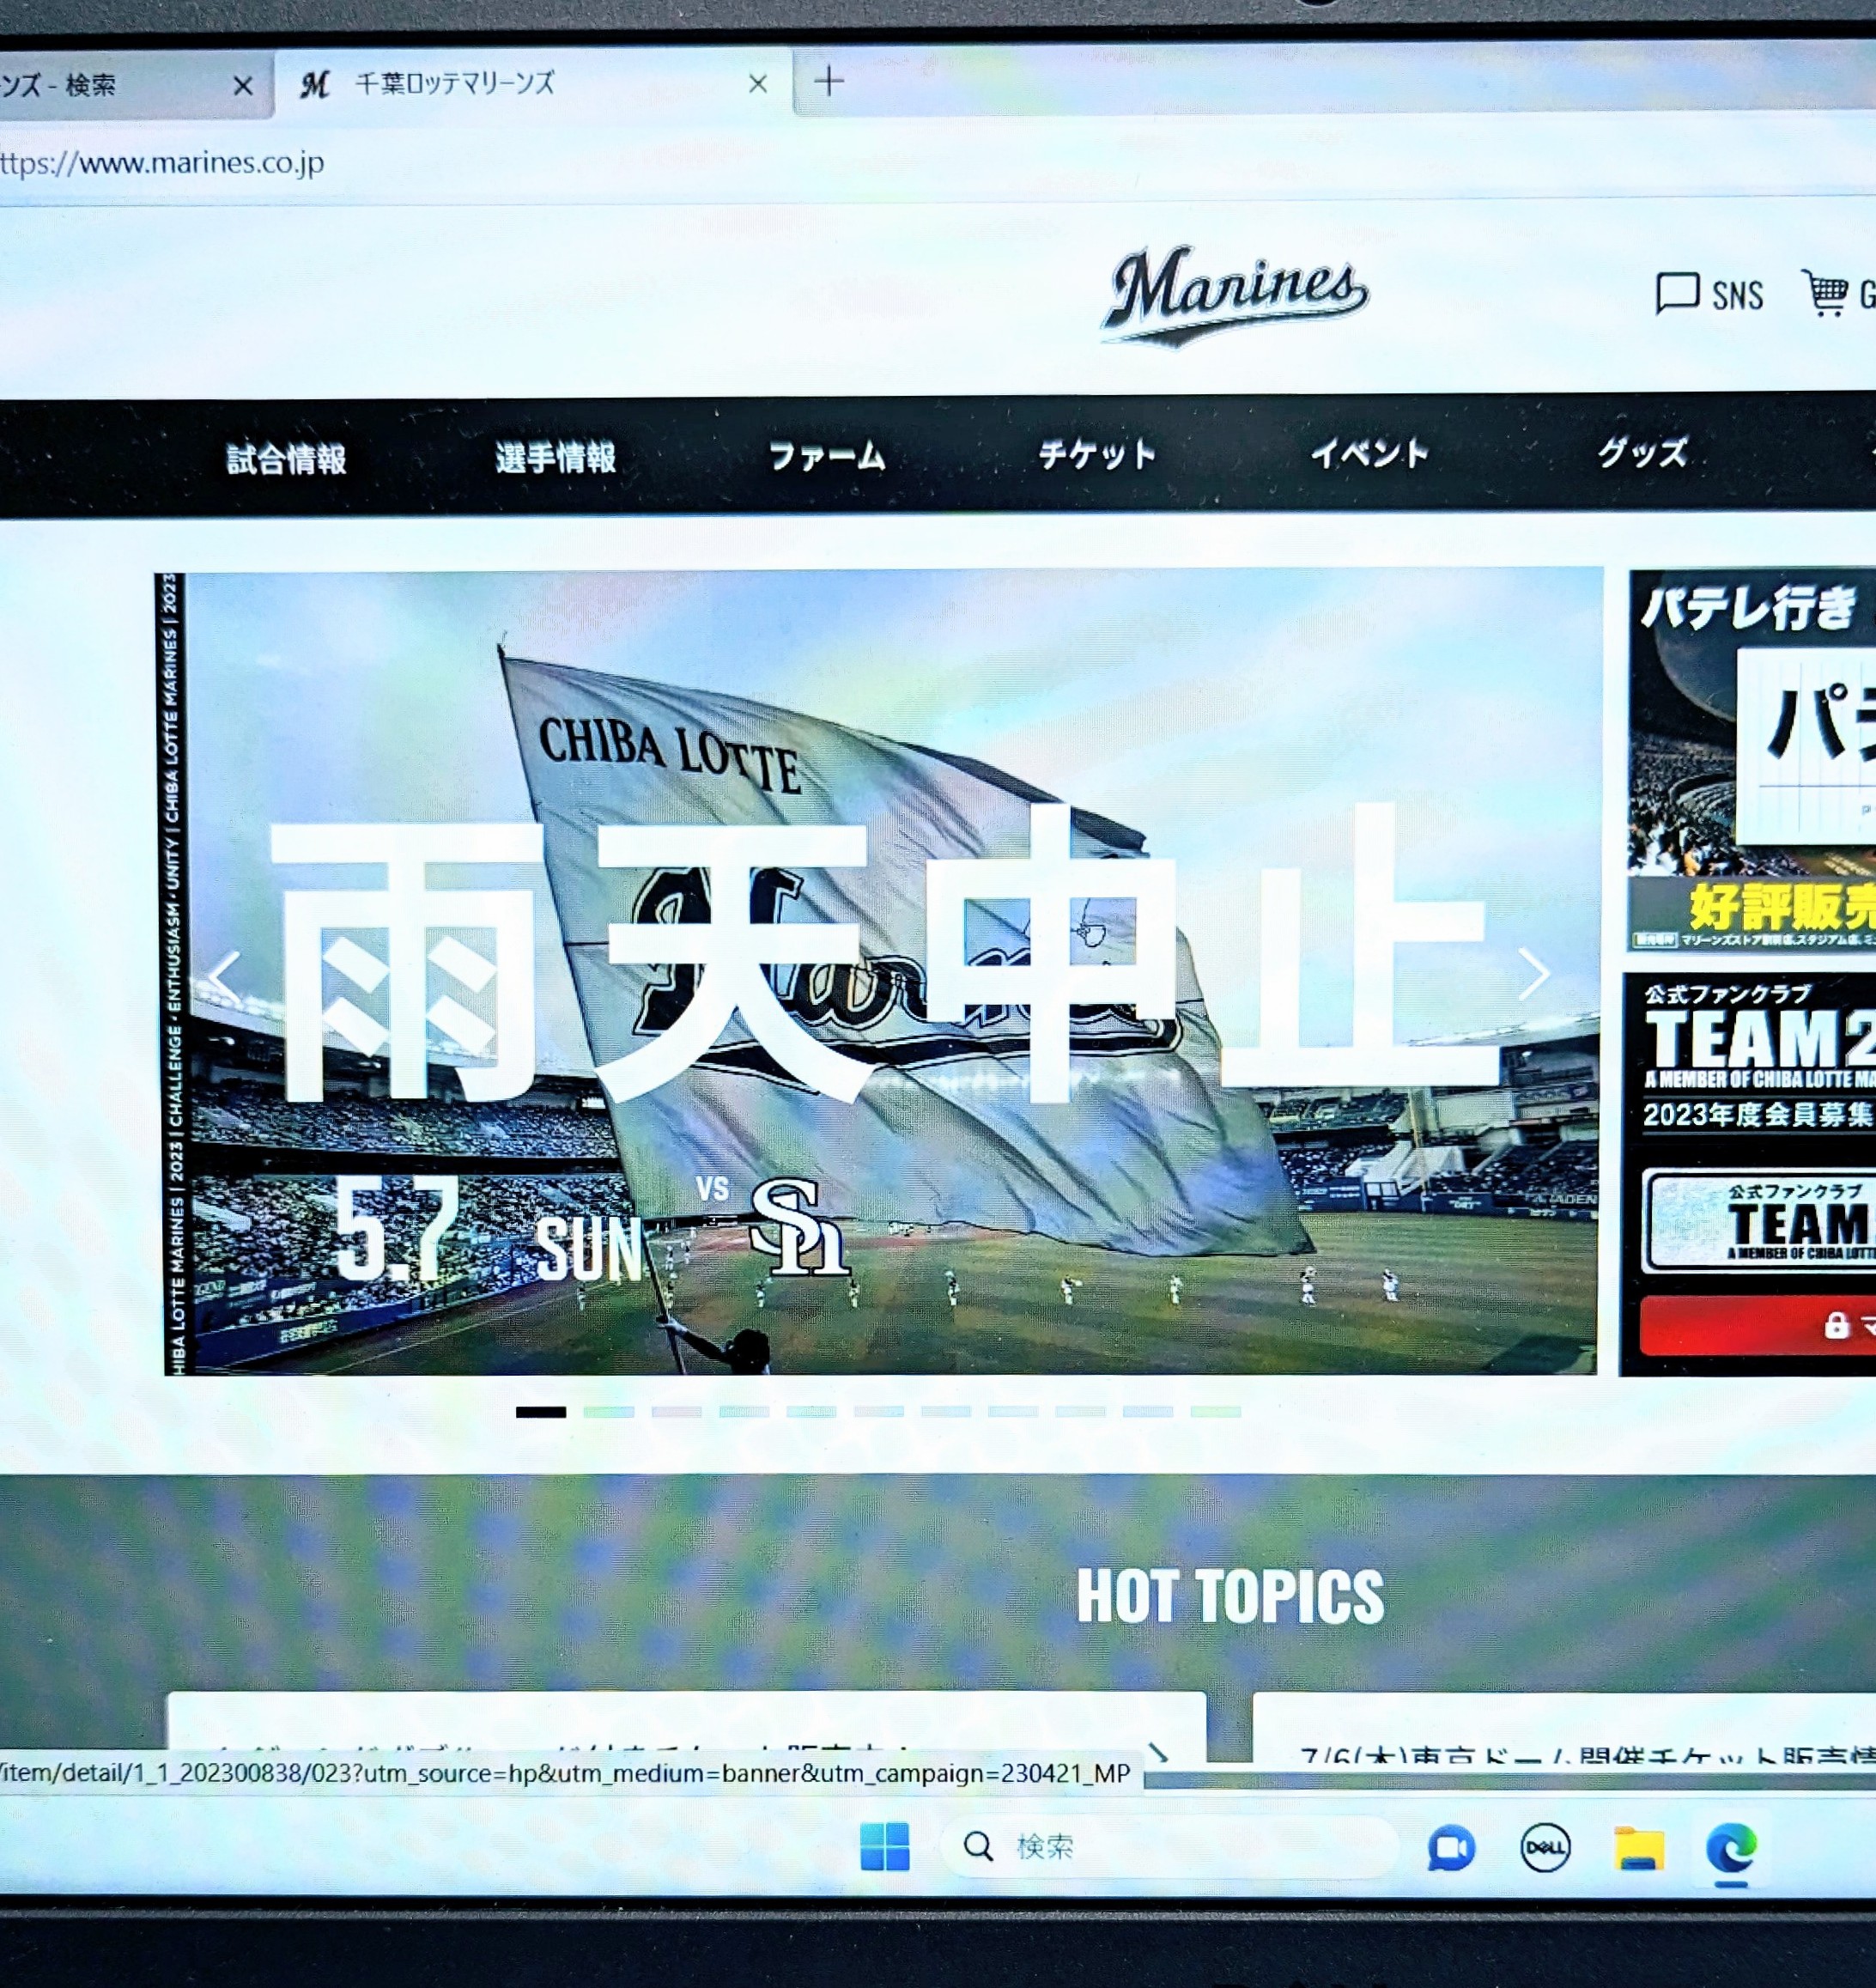This screenshot has height=1988, width=1876.
Task: Close the 検索 tab
Action: coord(242,87)
